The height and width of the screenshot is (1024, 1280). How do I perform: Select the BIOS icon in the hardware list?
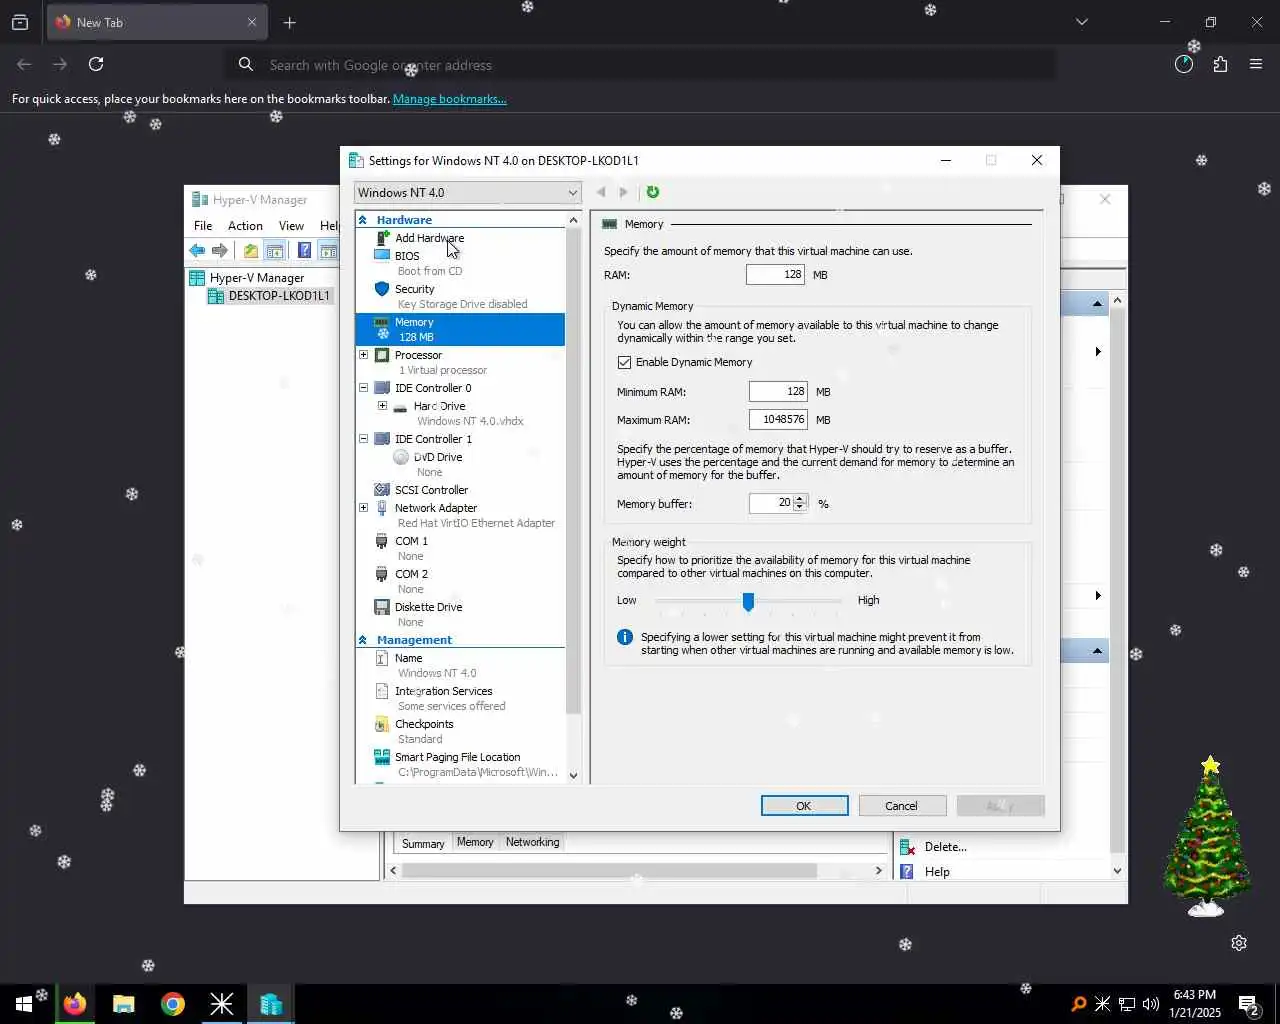coord(381,256)
